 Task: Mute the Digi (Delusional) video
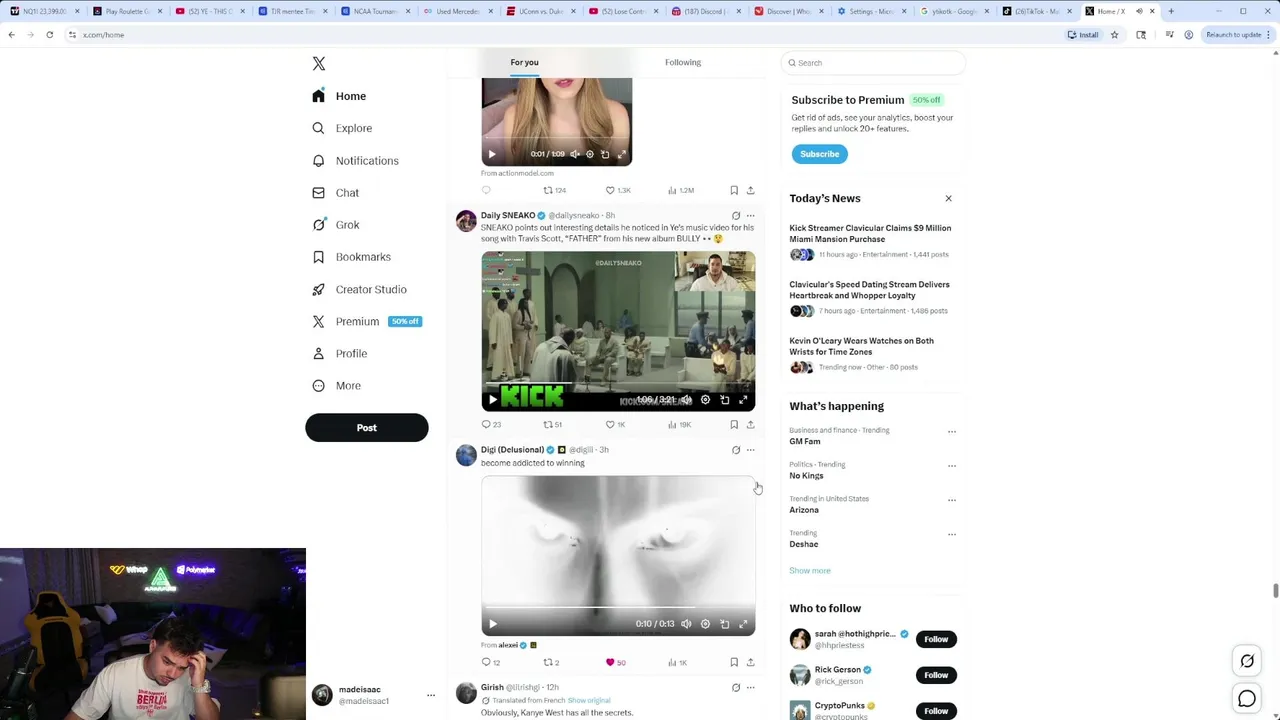pyautogui.click(x=686, y=624)
